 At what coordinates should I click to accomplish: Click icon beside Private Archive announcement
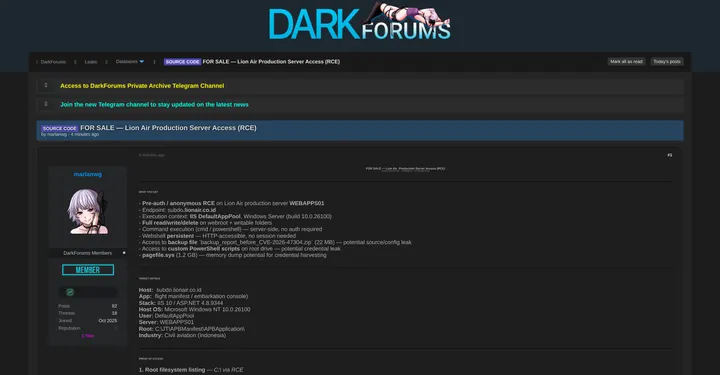pos(46,85)
